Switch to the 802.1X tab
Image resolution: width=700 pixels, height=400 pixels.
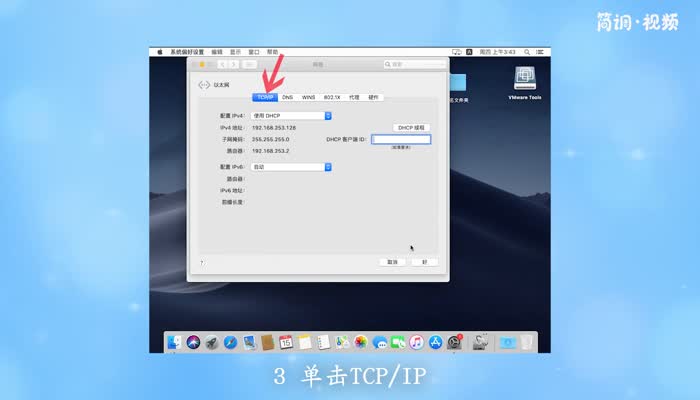(x=331, y=97)
